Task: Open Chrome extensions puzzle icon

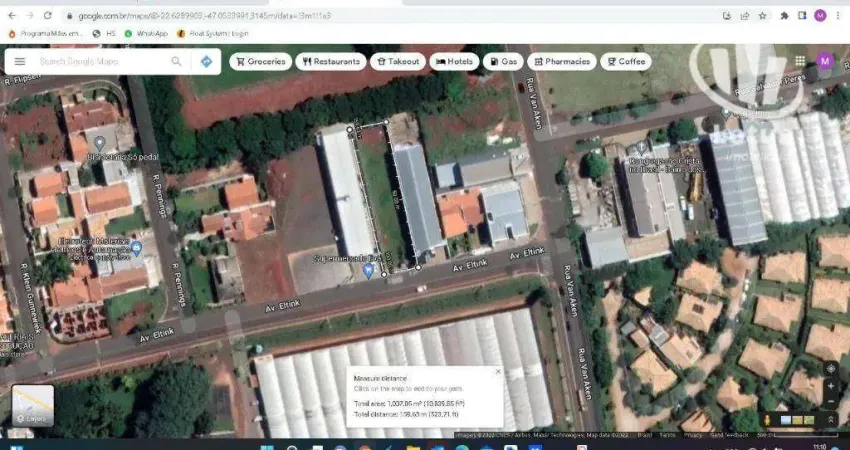Action: point(784,16)
